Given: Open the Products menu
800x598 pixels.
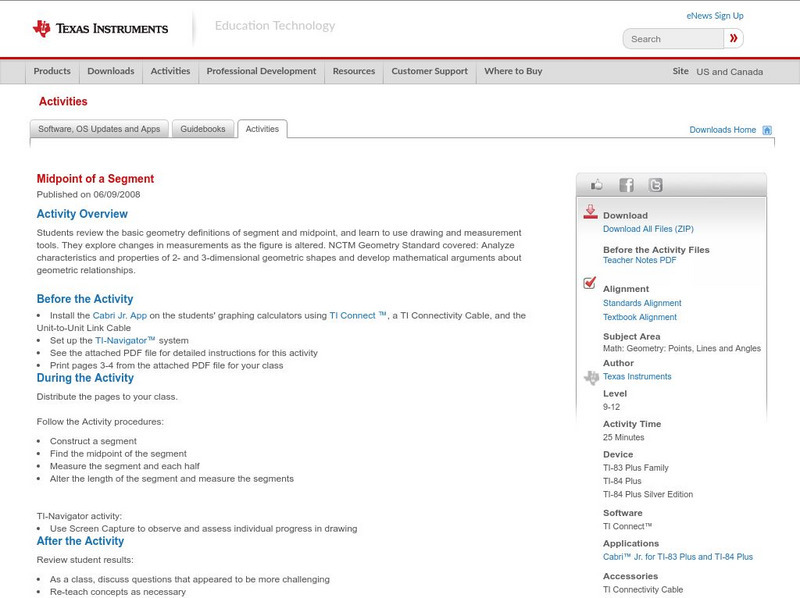Looking at the screenshot, I should pyautogui.click(x=52, y=71).
